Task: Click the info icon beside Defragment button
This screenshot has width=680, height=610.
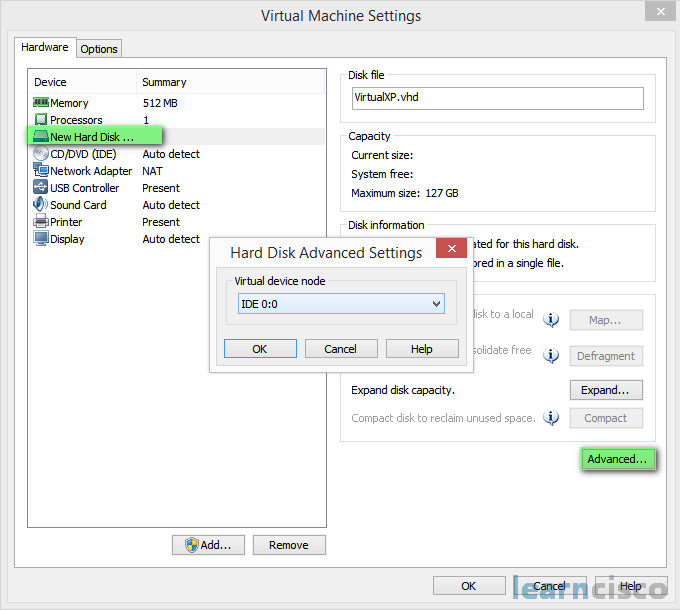Action: [x=551, y=356]
